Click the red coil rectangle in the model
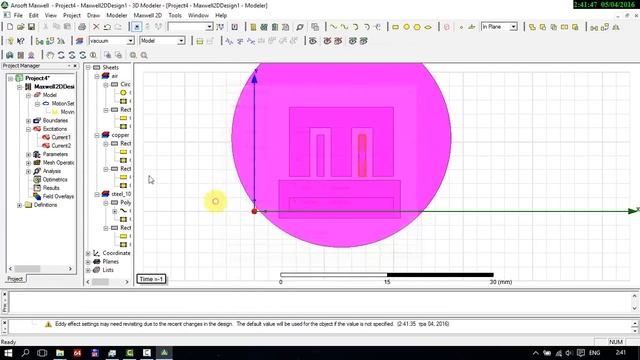 [362, 156]
